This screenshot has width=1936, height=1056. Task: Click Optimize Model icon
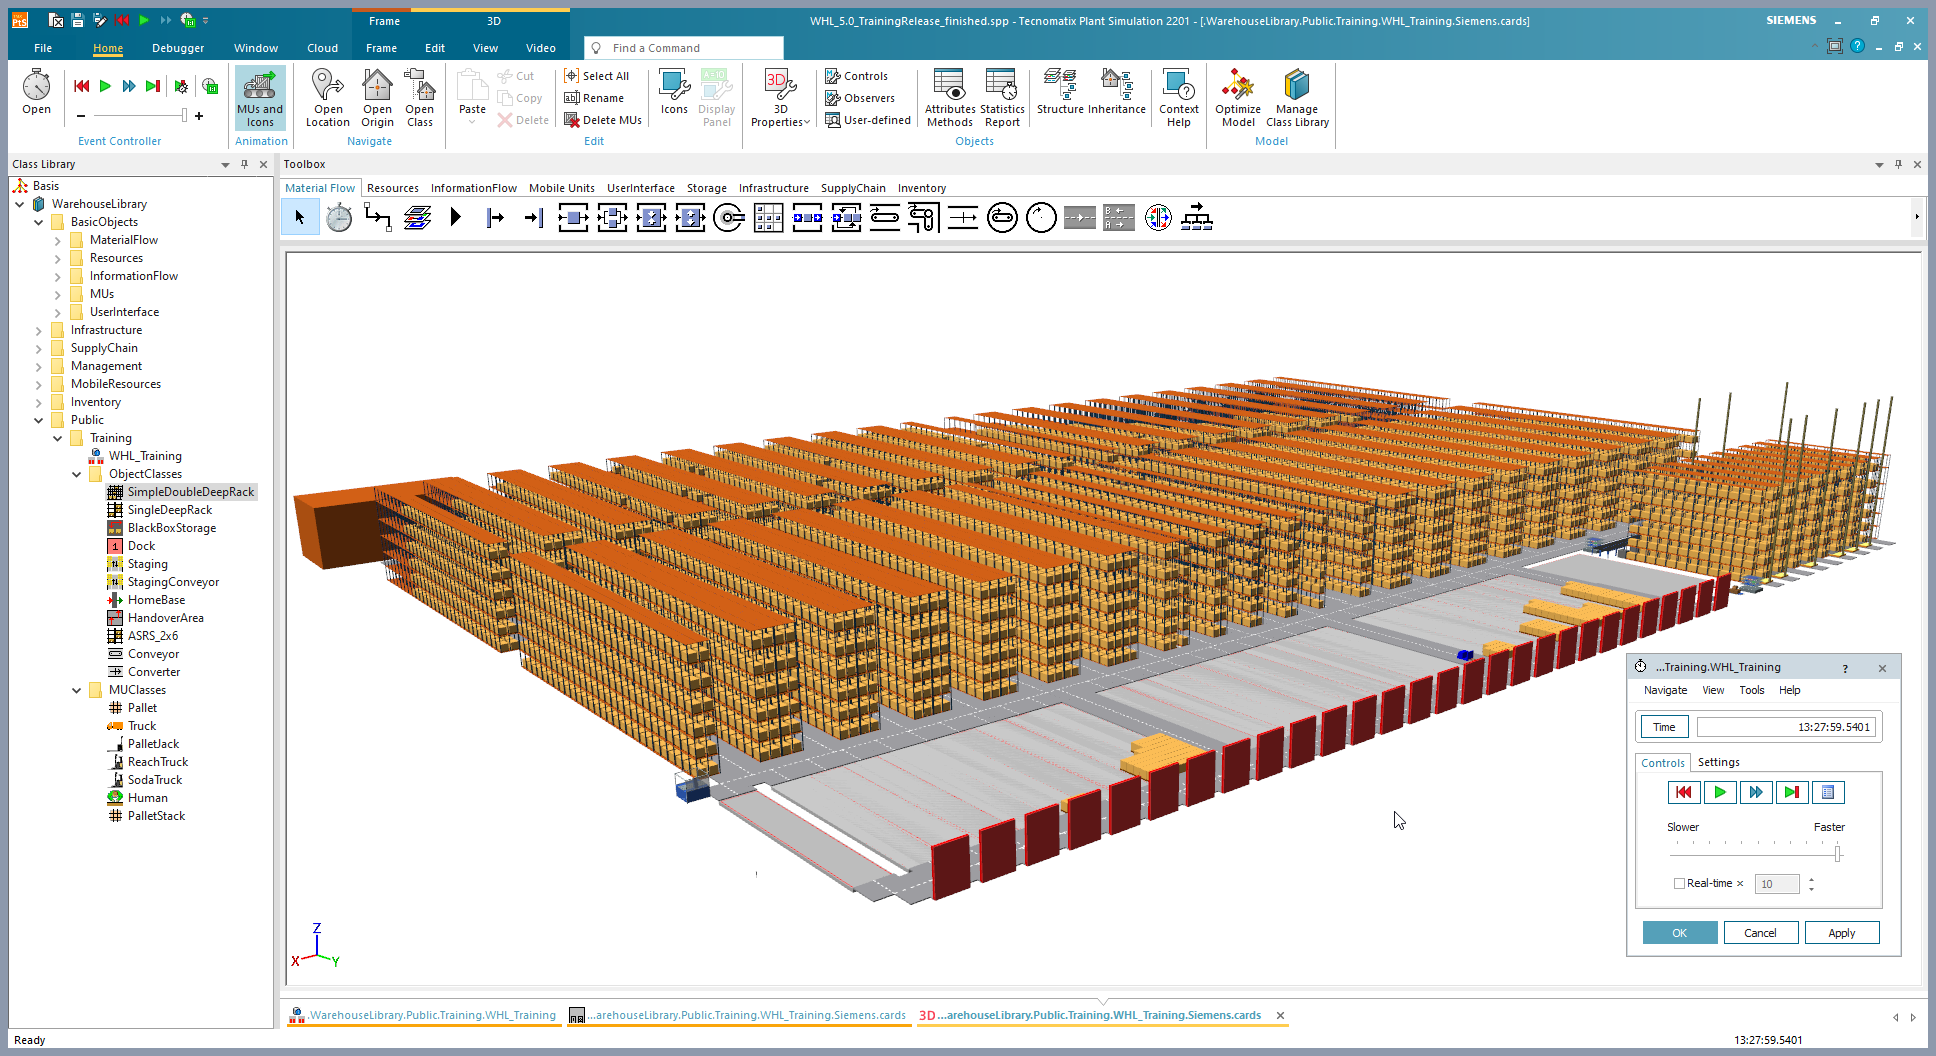1238,98
